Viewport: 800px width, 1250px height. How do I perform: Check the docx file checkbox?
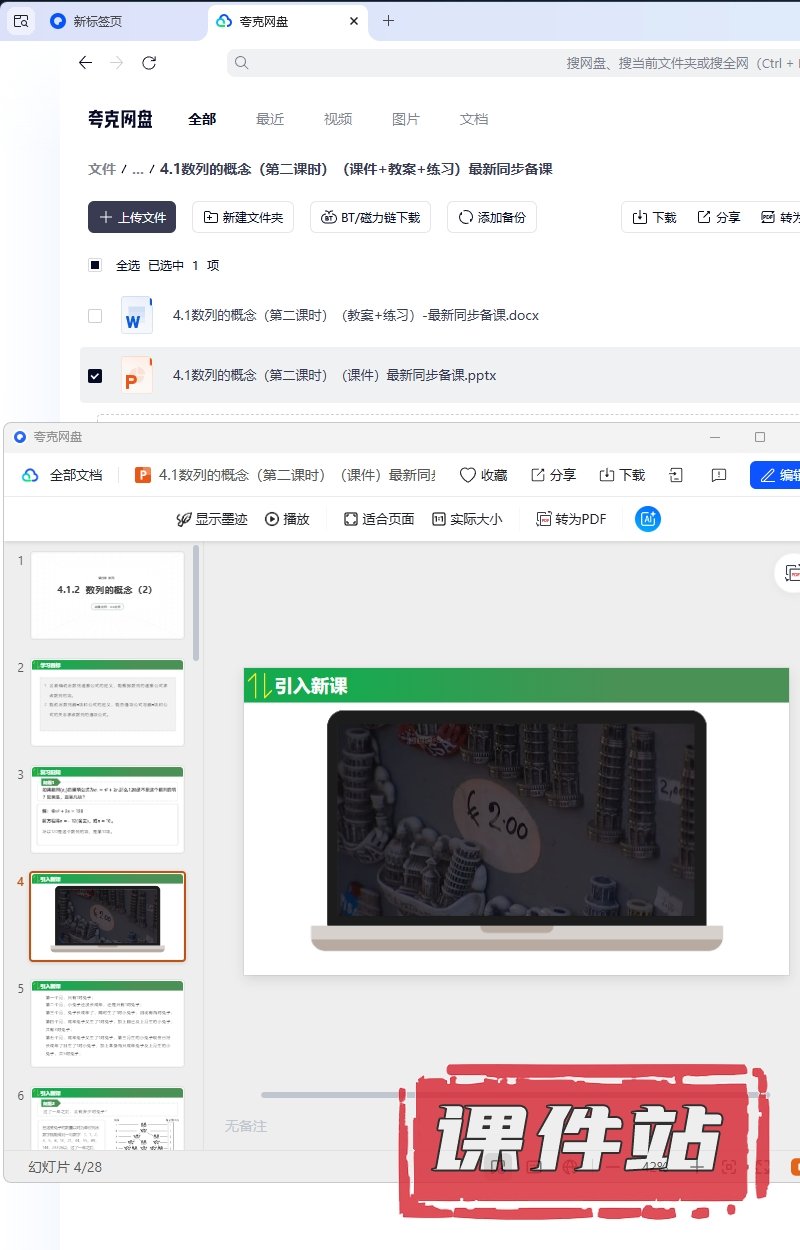95,316
